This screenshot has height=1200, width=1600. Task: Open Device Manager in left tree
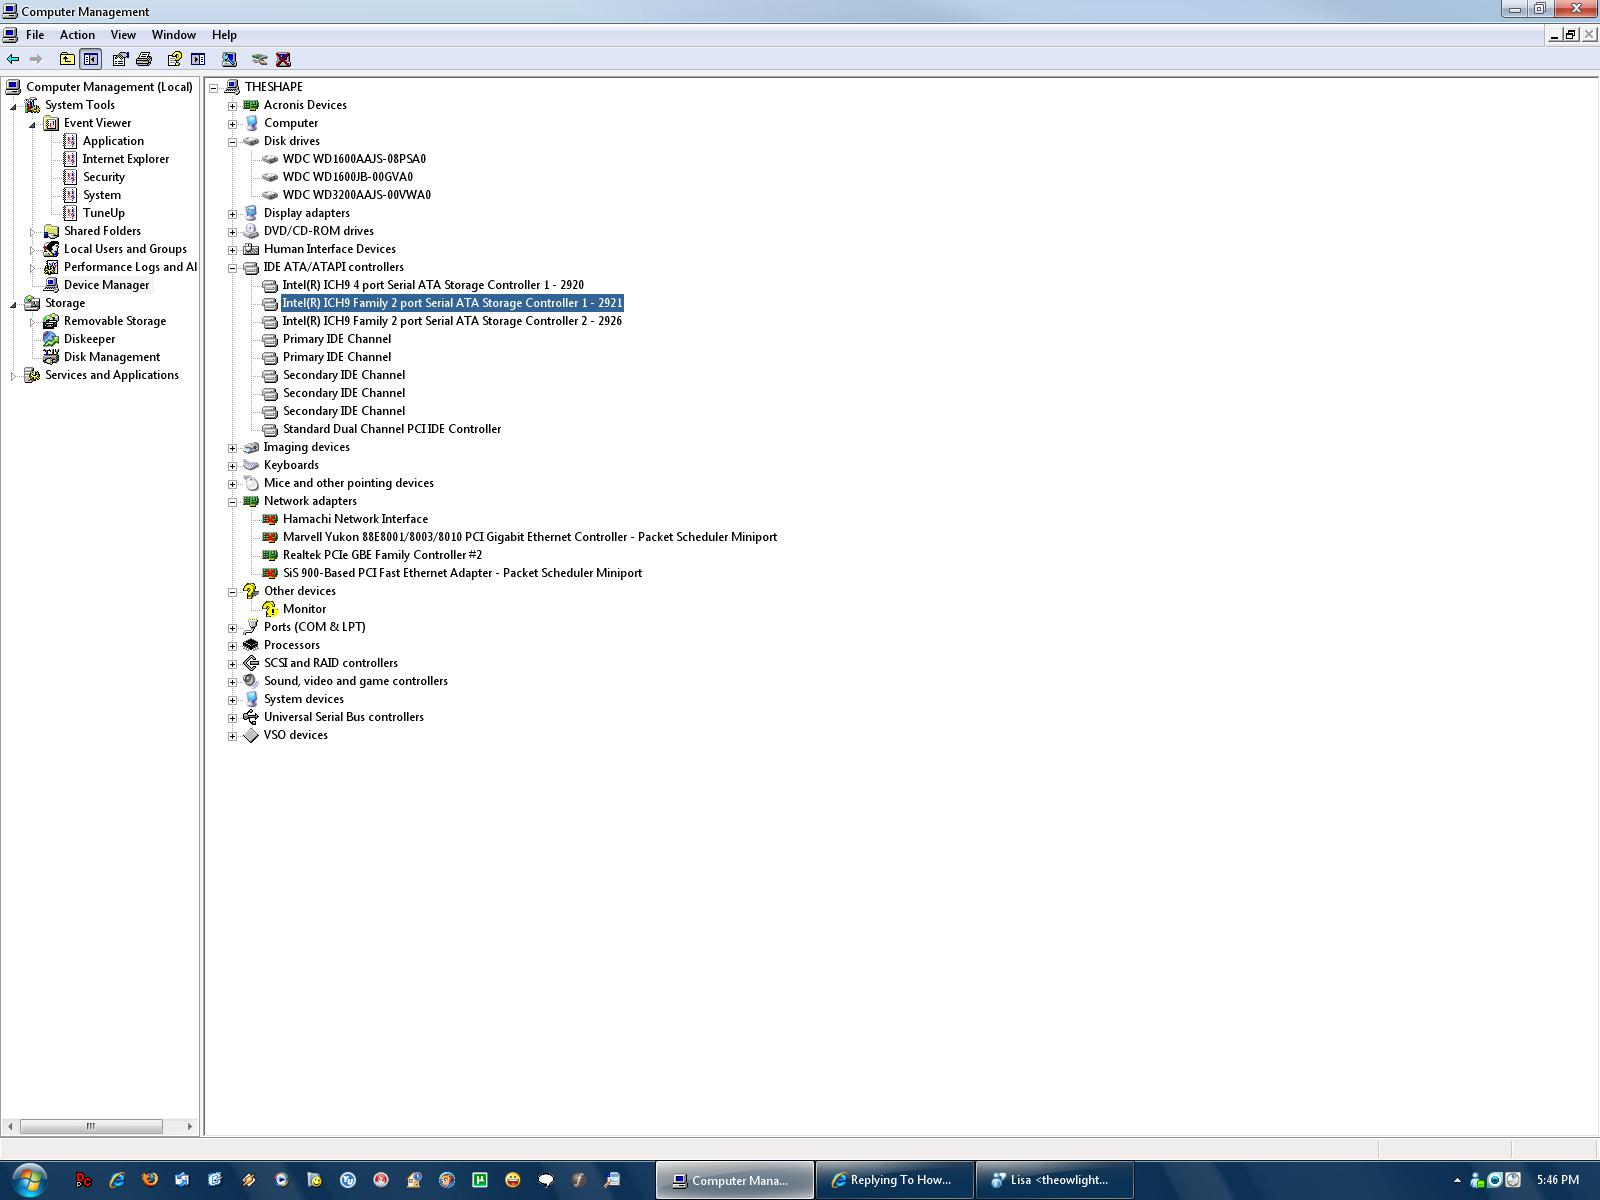point(106,285)
